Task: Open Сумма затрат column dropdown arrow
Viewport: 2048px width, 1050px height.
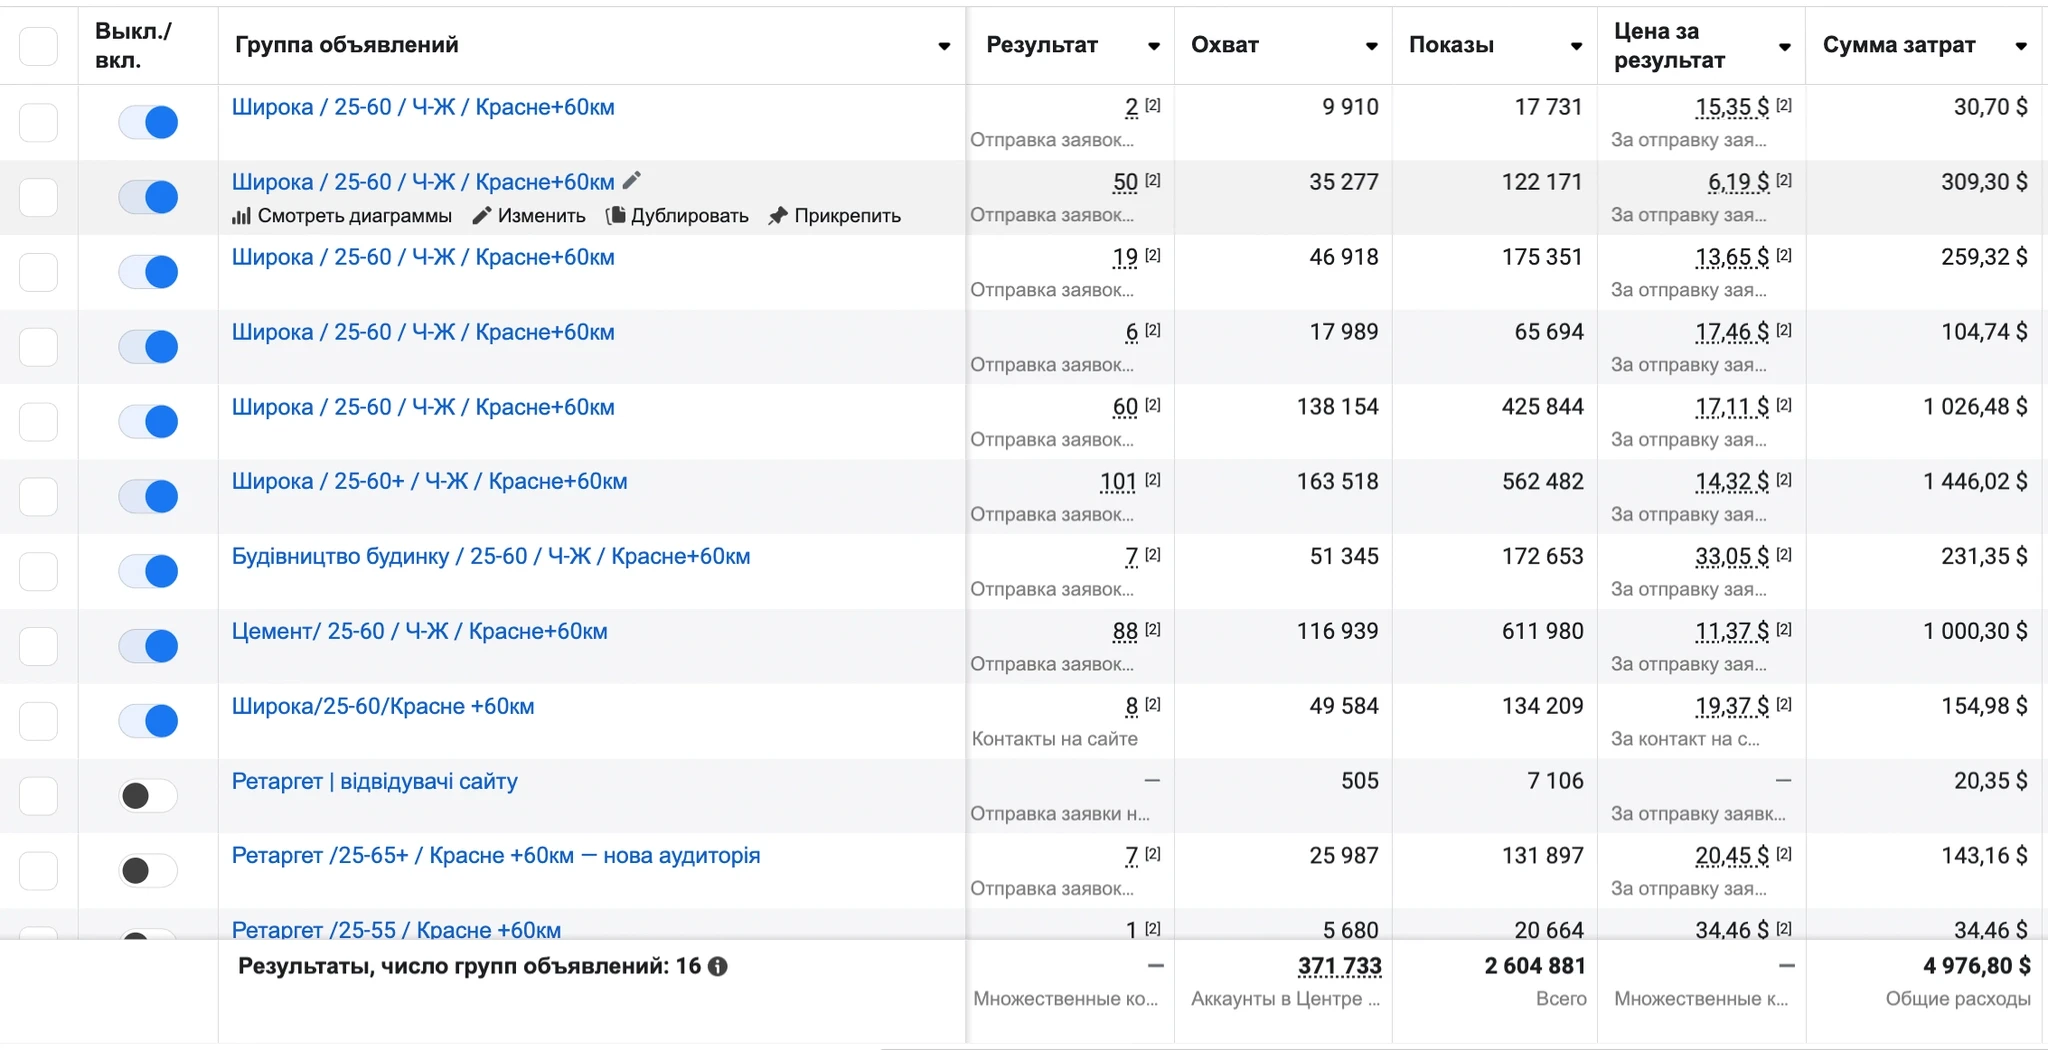Action: (2021, 46)
